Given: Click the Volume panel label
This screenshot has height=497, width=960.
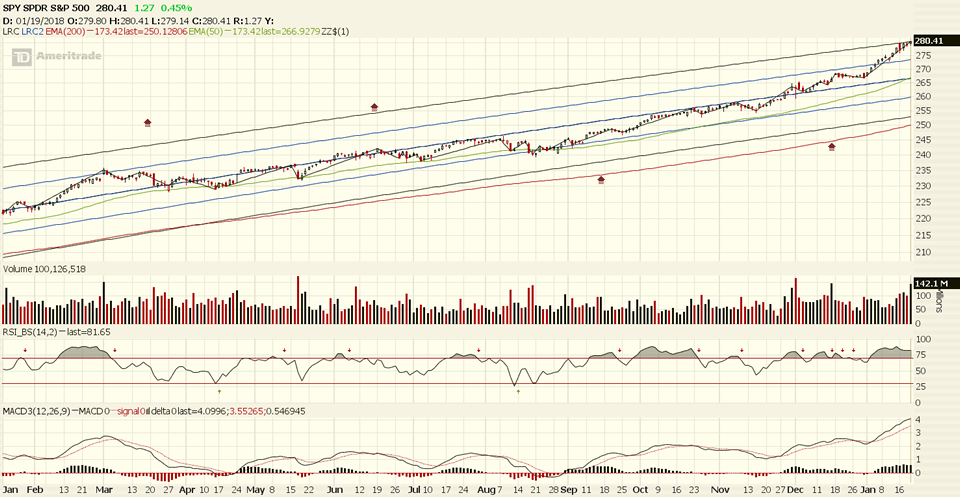Looking at the screenshot, I should [22, 269].
